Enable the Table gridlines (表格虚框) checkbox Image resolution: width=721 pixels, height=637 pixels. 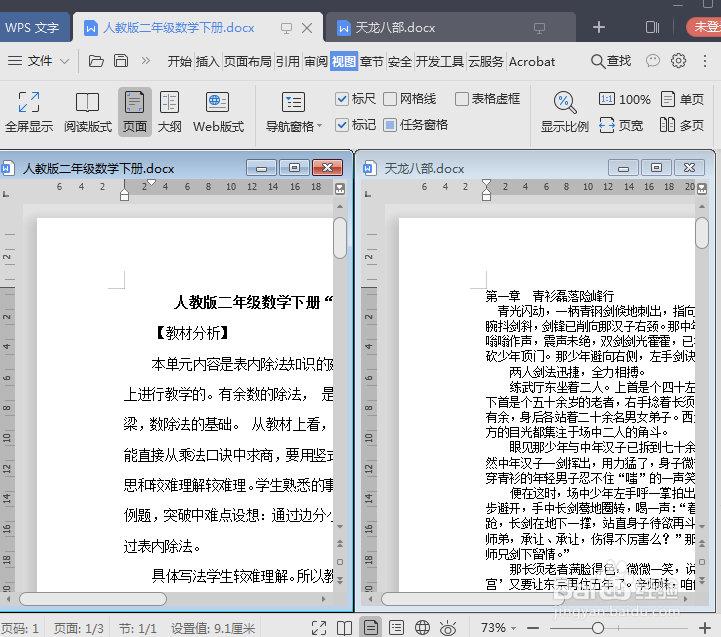tap(462, 99)
